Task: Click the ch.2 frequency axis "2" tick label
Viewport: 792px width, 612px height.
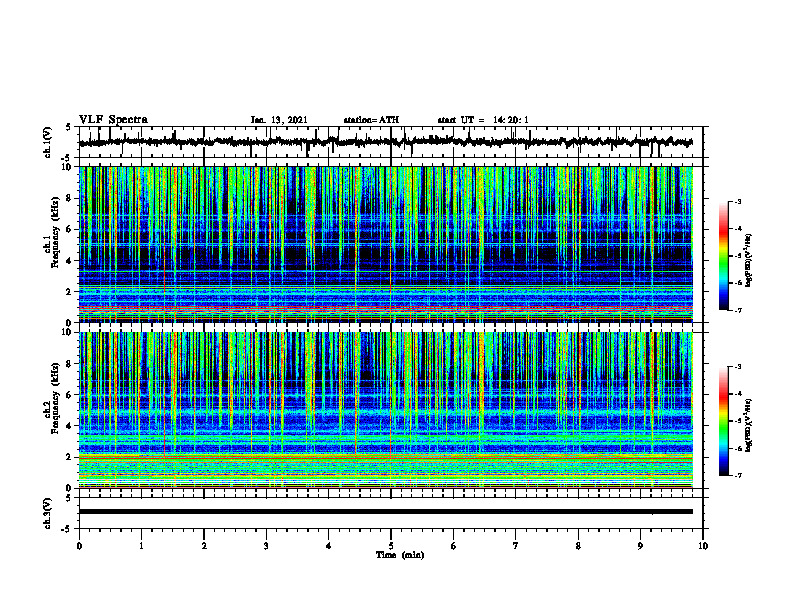Action: click(x=71, y=457)
